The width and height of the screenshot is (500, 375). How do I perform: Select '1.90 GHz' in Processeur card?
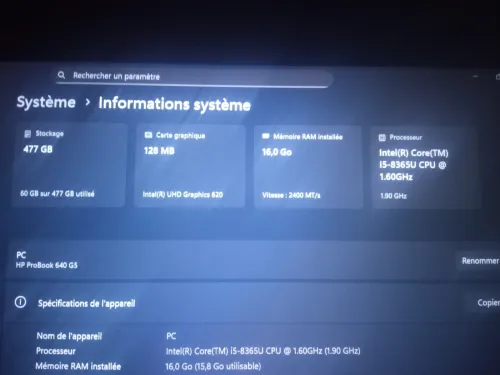click(x=394, y=196)
